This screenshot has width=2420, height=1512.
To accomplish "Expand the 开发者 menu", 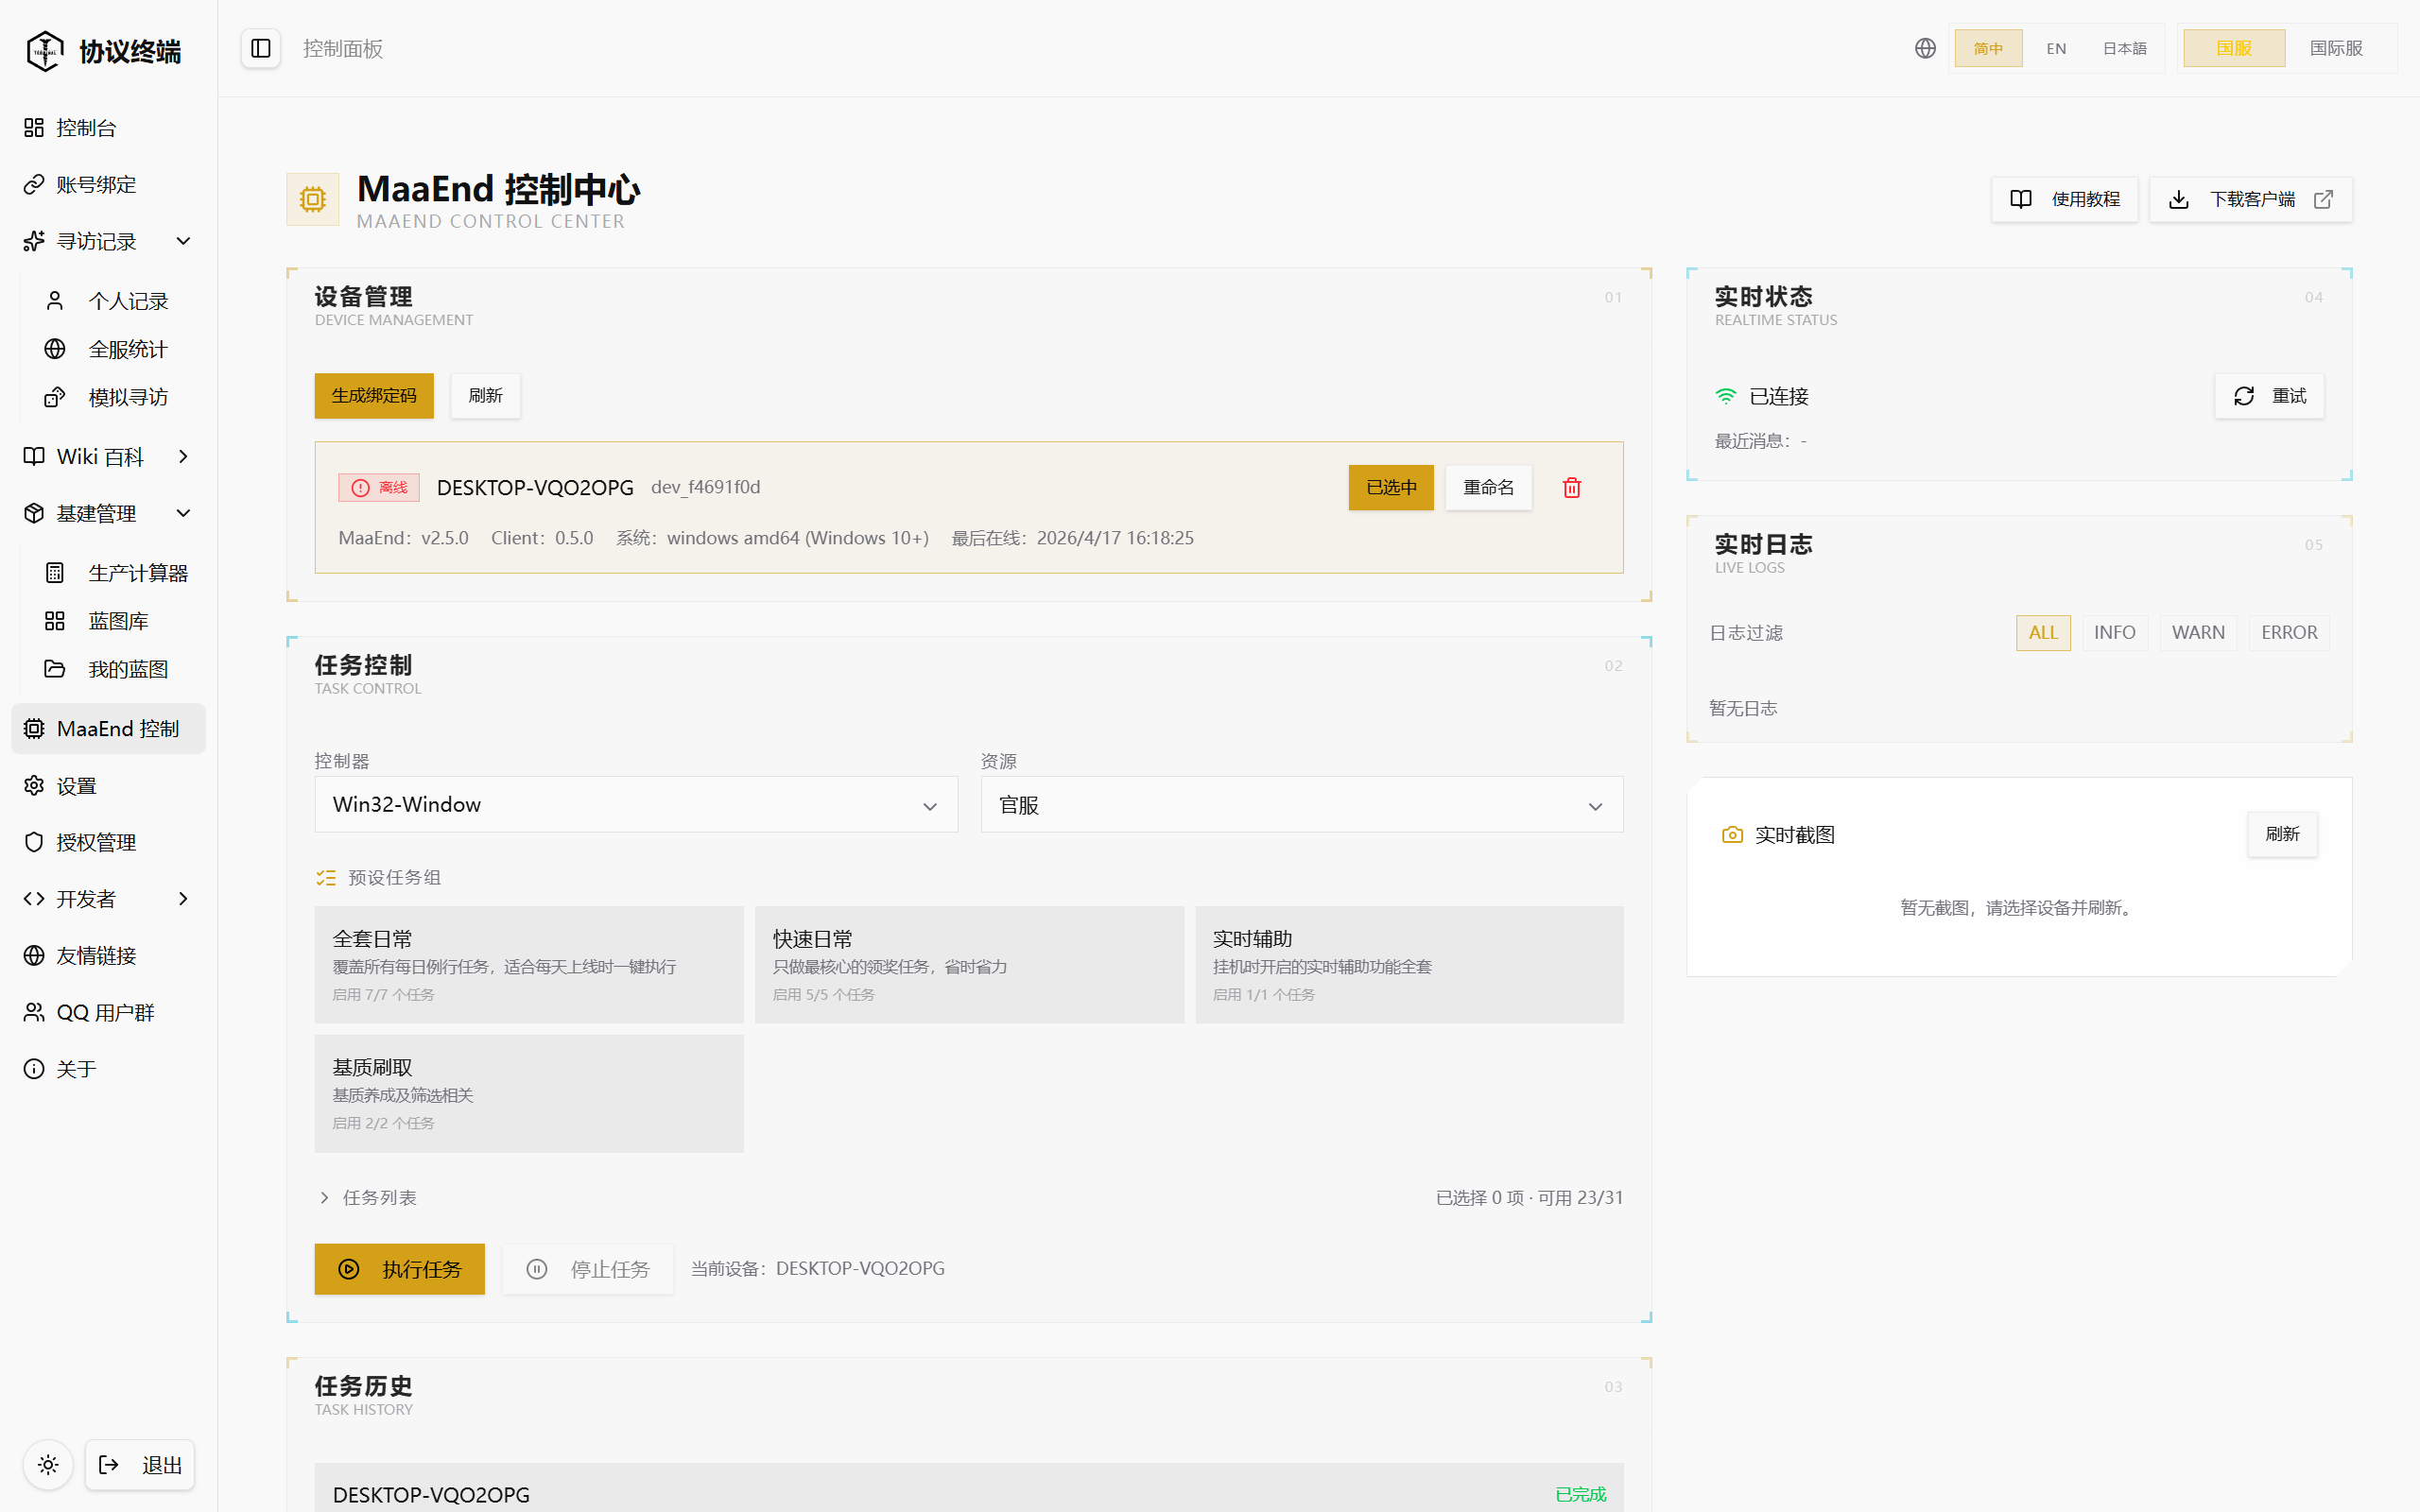I will tap(108, 899).
